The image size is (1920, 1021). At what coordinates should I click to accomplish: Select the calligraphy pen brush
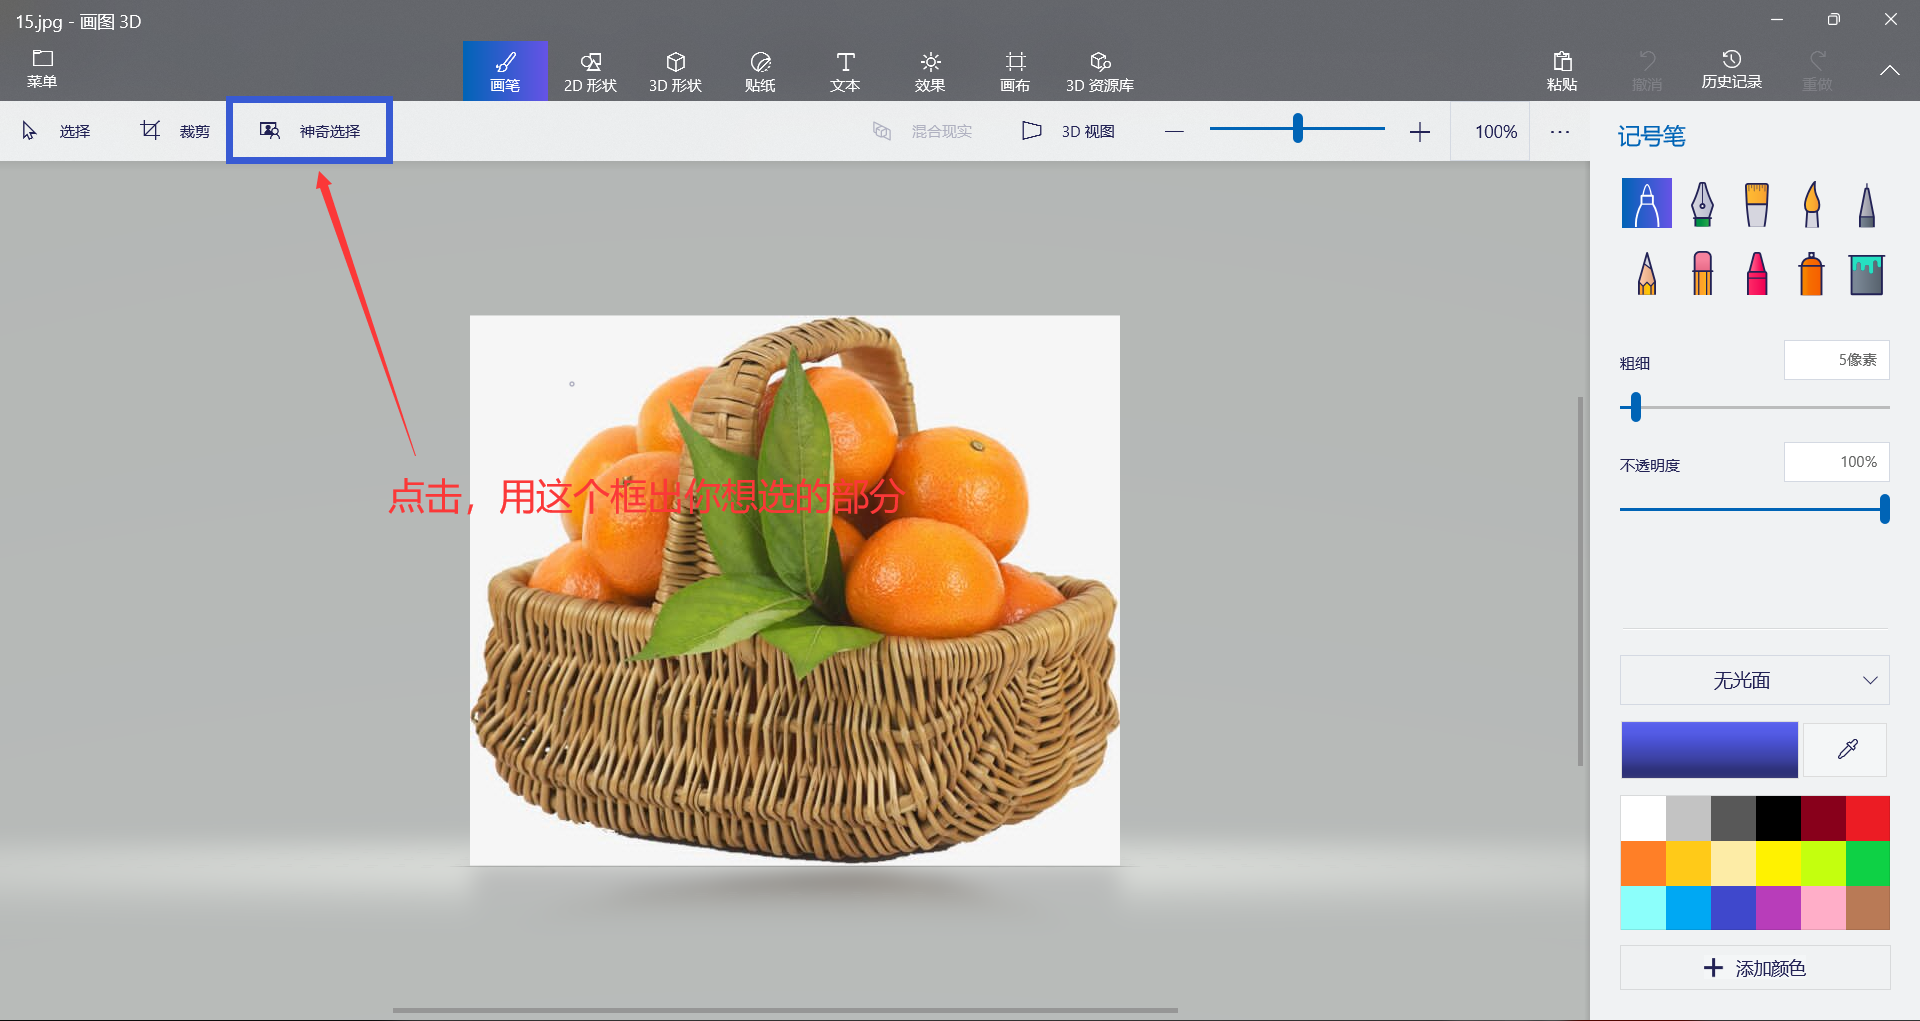pyautogui.click(x=1702, y=203)
